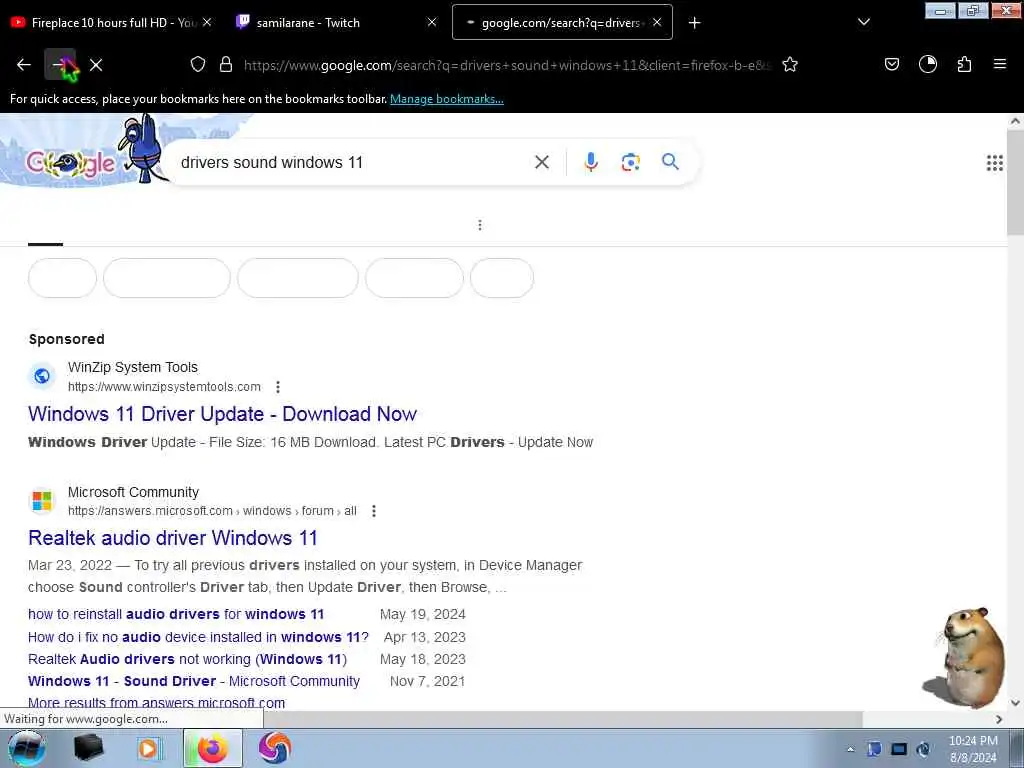This screenshot has width=1024, height=768.
Task: Open how to reinstall audio drivers link
Action: tap(176, 614)
